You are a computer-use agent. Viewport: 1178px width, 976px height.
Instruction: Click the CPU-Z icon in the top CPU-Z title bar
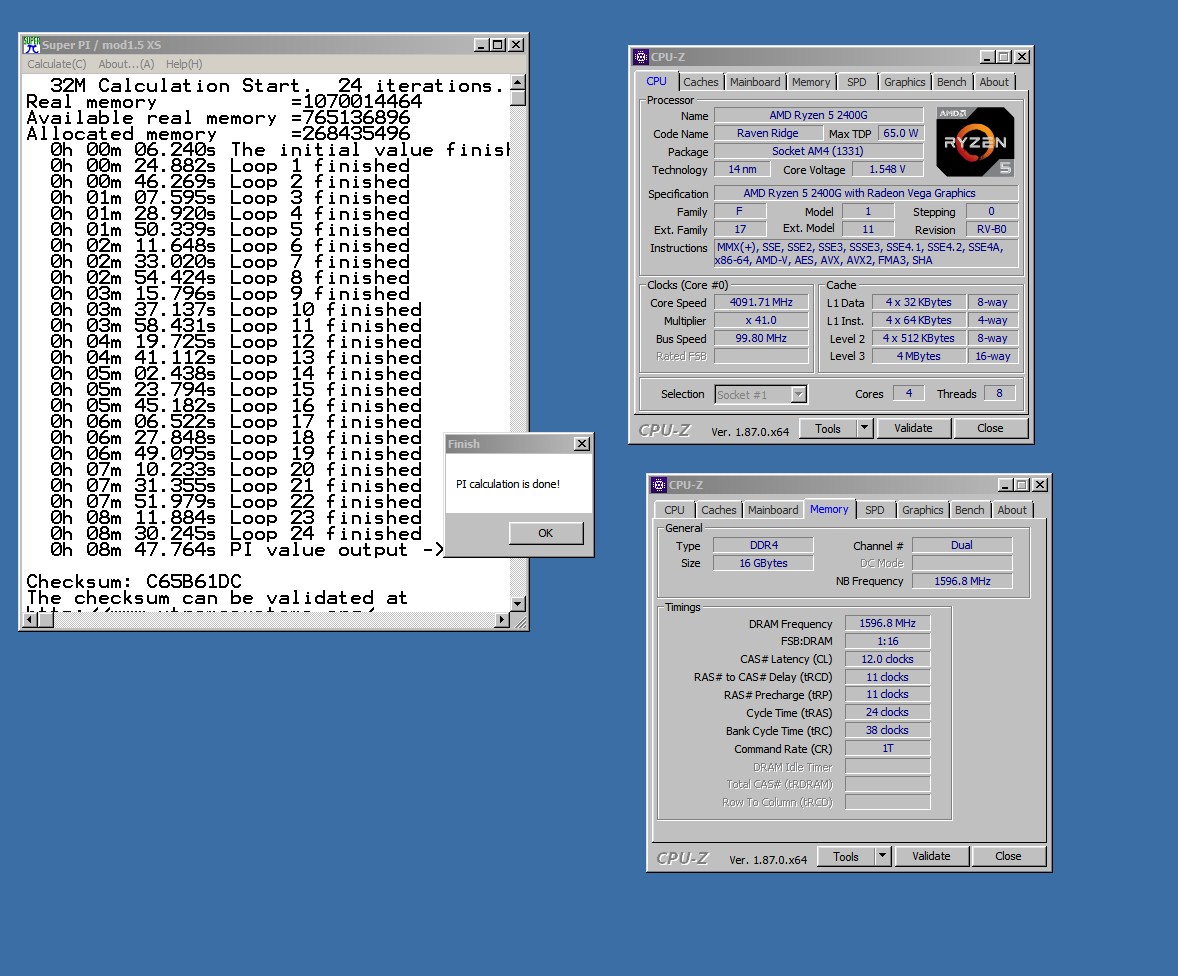[x=641, y=57]
